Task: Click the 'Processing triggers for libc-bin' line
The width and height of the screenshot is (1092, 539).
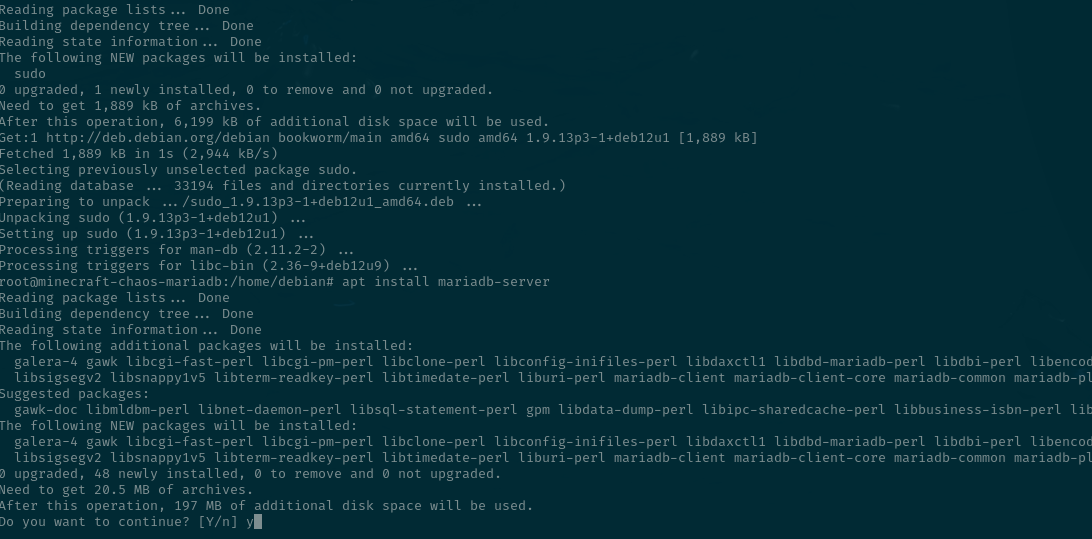Action: [x=209, y=266]
